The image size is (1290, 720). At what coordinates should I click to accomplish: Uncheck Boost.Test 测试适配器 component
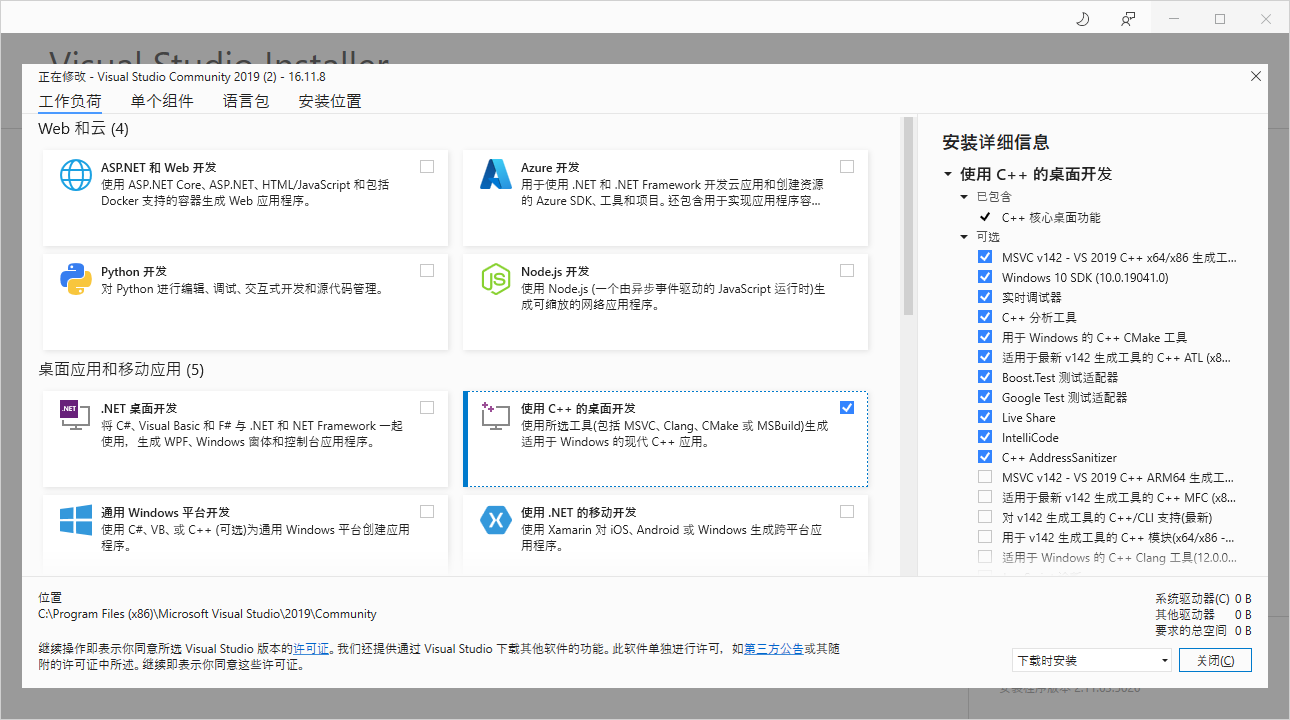click(985, 377)
